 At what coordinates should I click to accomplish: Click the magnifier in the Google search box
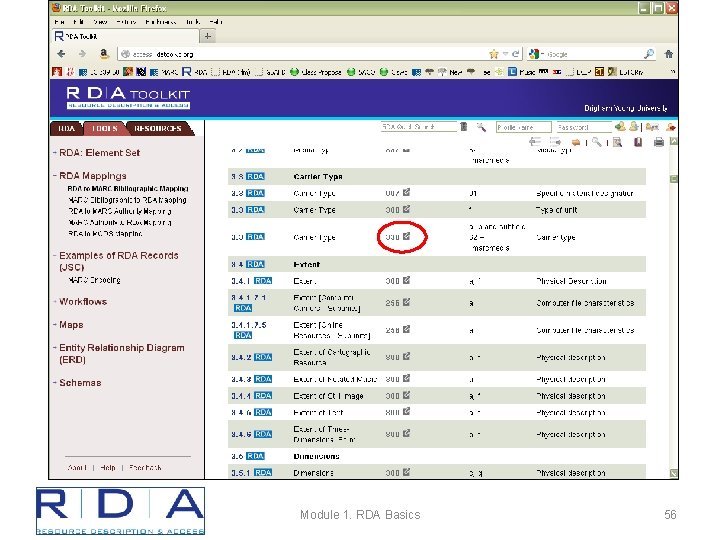648,54
